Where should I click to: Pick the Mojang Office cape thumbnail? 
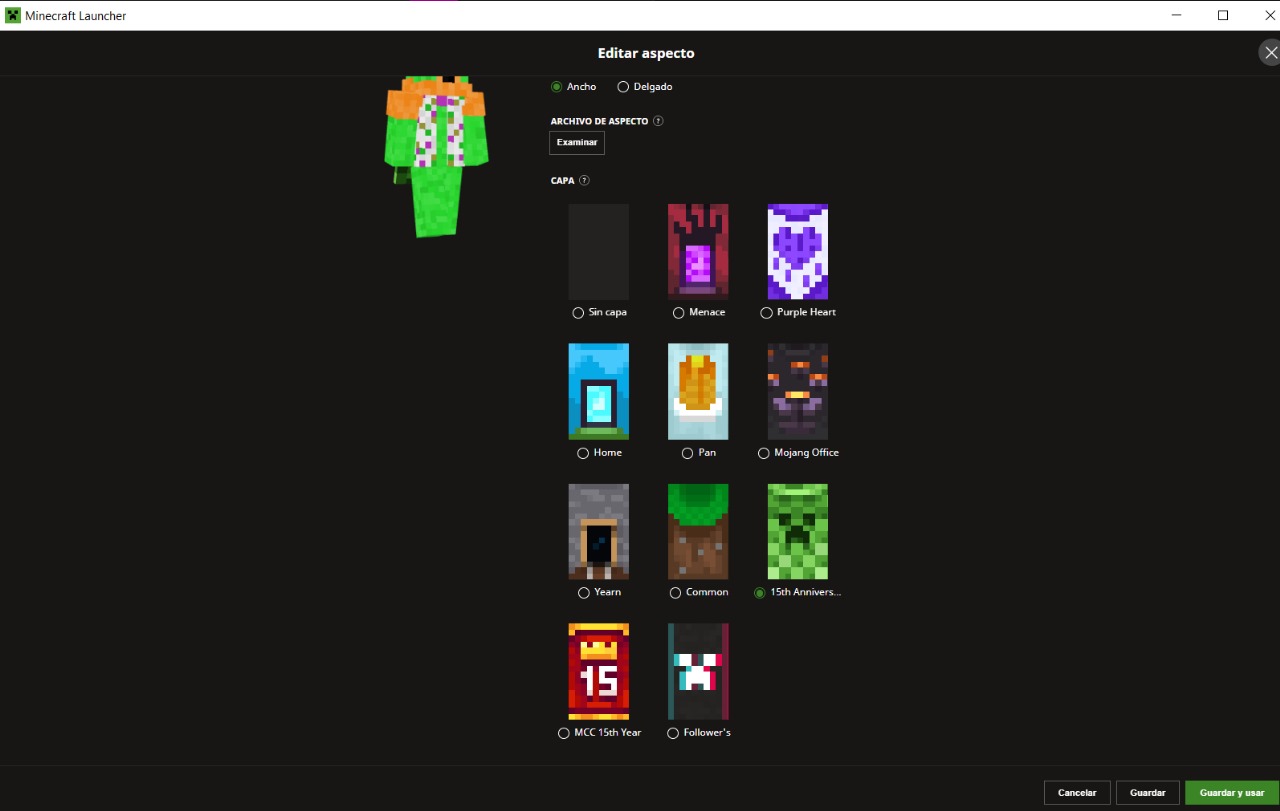pos(798,392)
